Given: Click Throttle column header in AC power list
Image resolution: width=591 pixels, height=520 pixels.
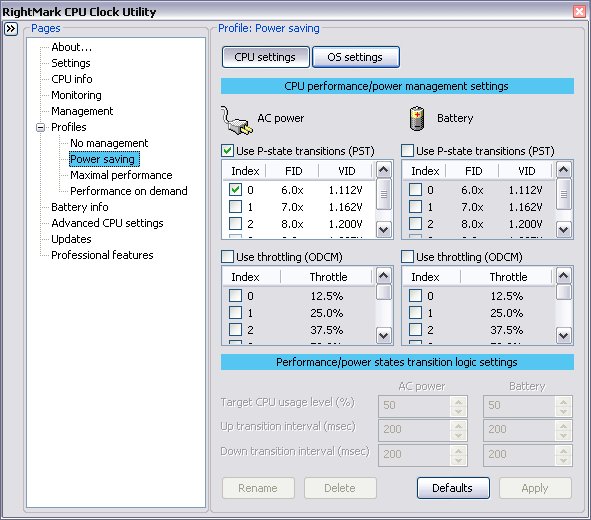Looking at the screenshot, I should tap(328, 277).
